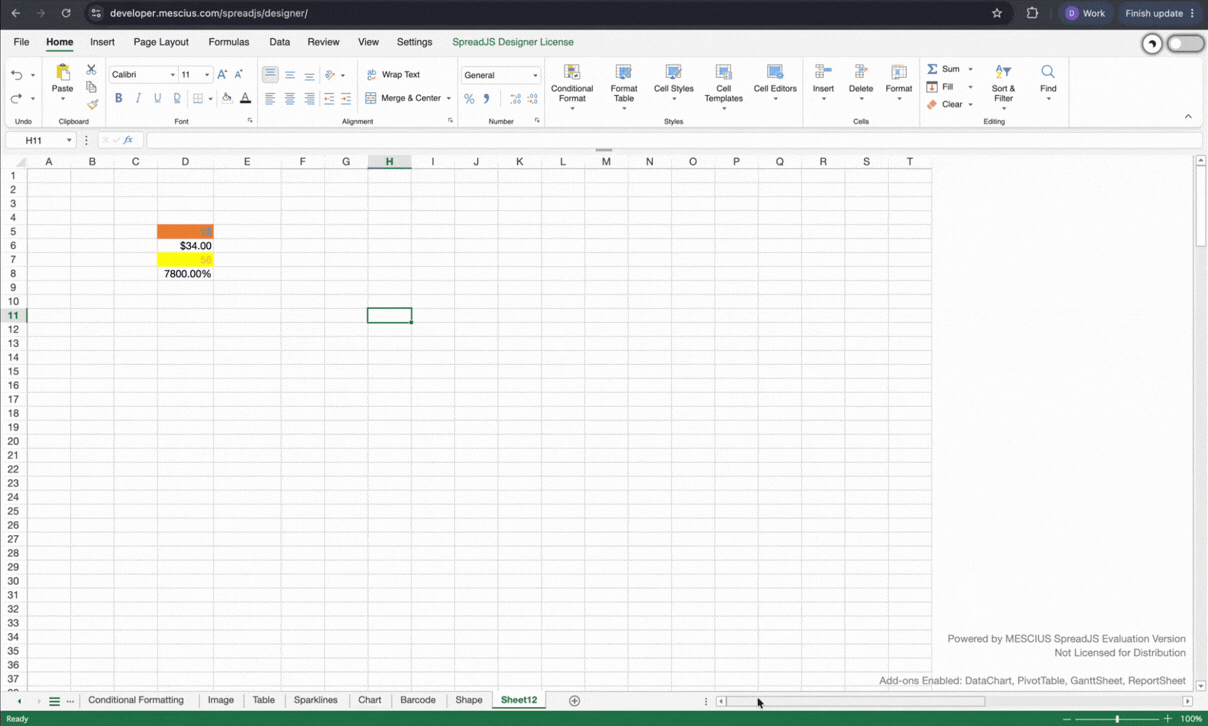This screenshot has width=1208, height=726.
Task: Toggle Italic formatting
Action: (x=138, y=98)
